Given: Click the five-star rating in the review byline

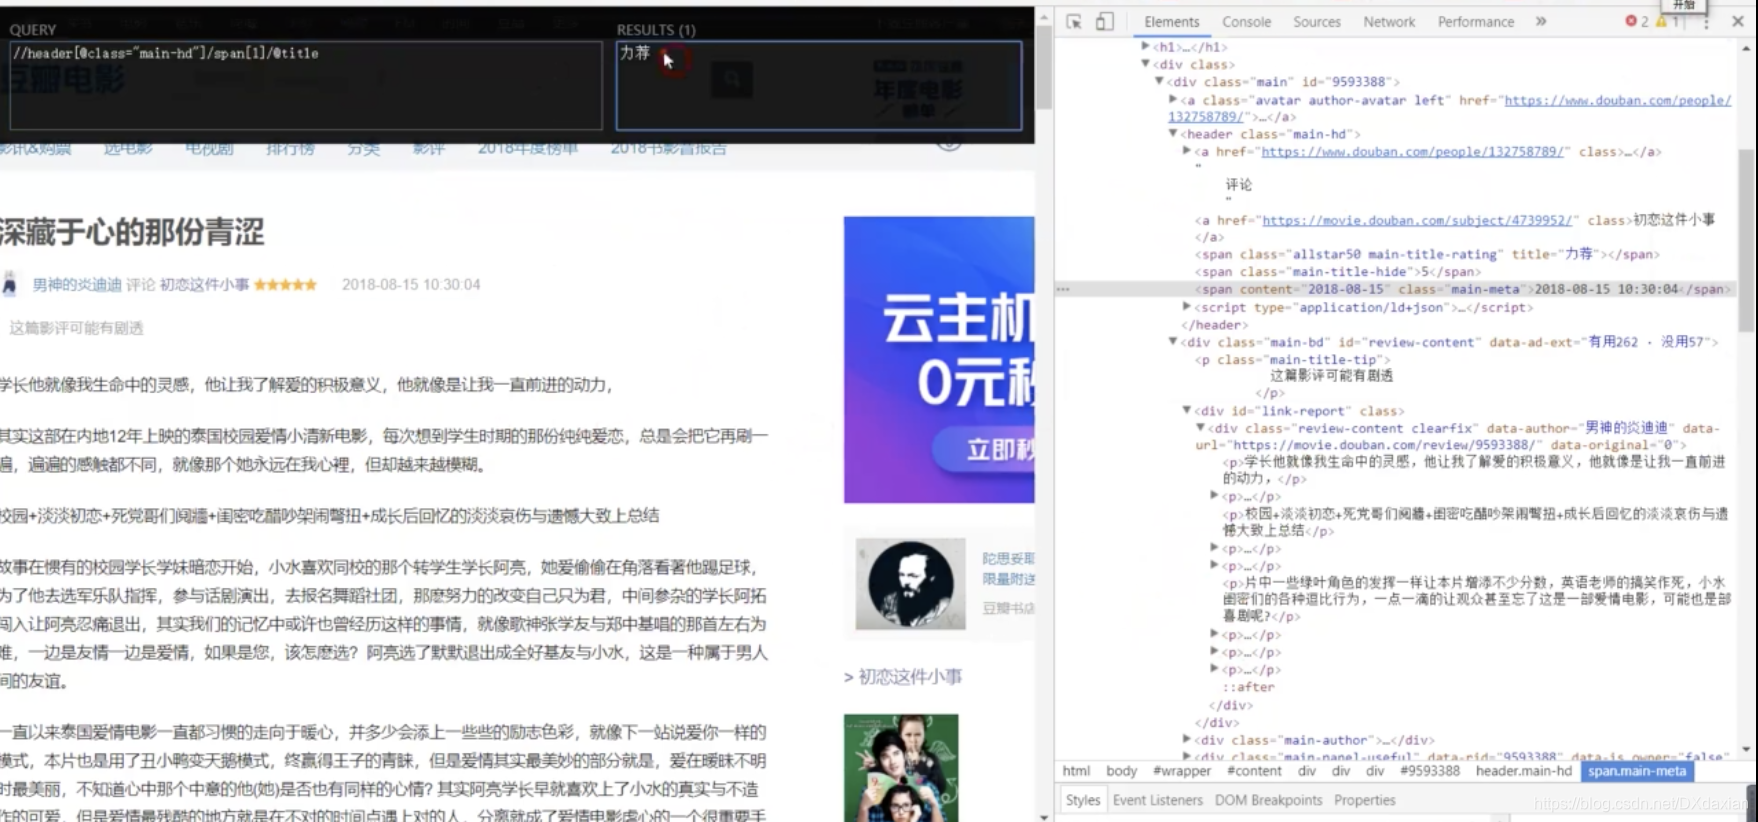Looking at the screenshot, I should pyautogui.click(x=285, y=284).
